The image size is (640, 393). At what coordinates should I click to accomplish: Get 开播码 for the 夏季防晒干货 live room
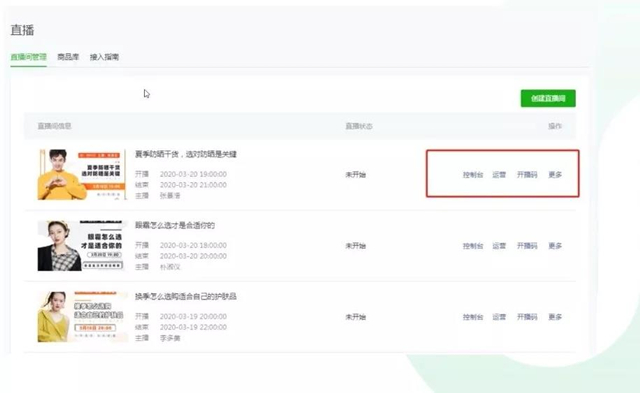pyautogui.click(x=527, y=175)
